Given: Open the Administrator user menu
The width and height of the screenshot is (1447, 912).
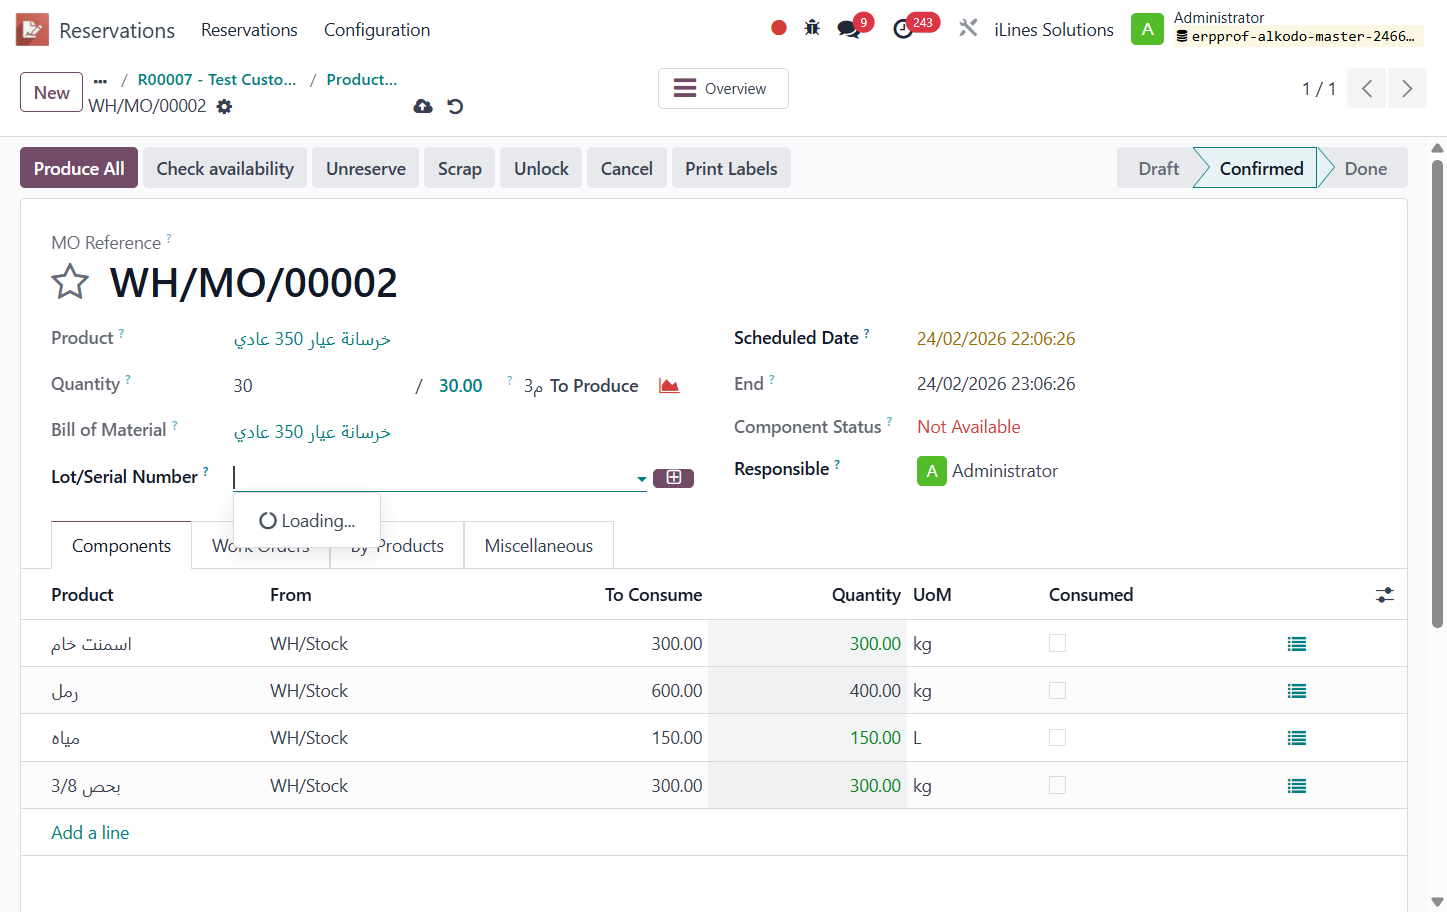Looking at the screenshot, I should pos(1277,28).
